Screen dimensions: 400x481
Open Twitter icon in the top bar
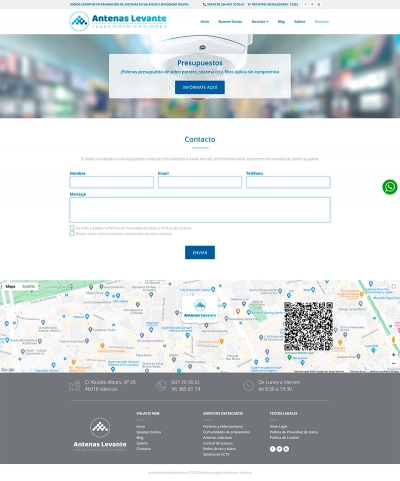point(312,4)
